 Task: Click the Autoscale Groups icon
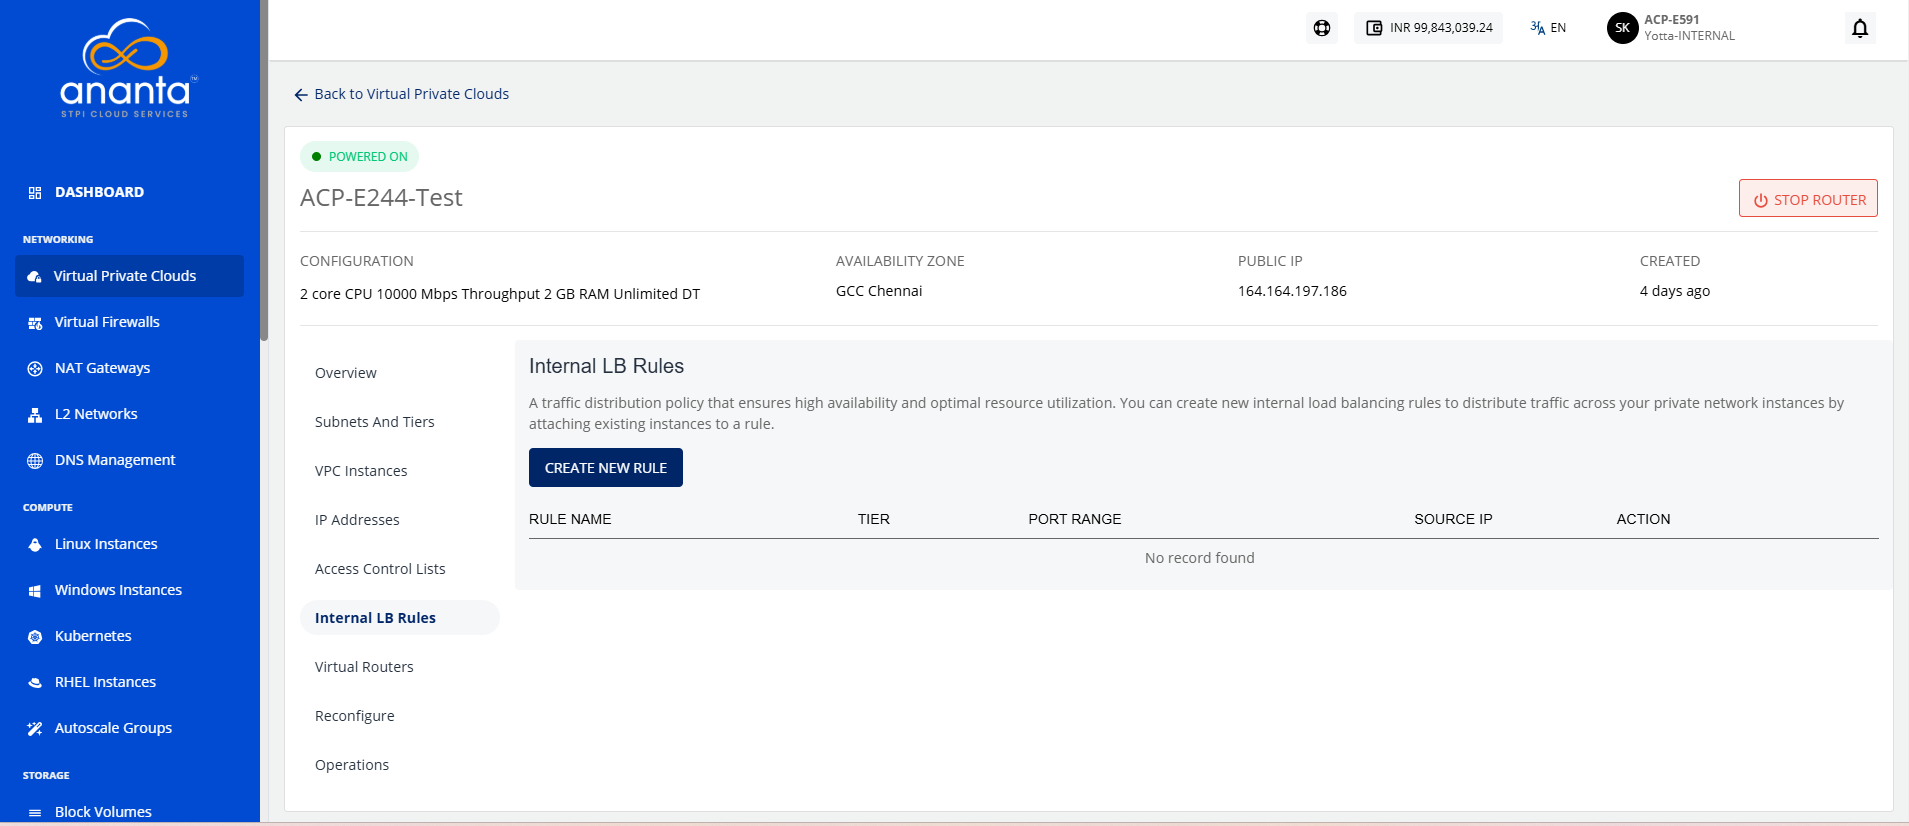tap(35, 729)
